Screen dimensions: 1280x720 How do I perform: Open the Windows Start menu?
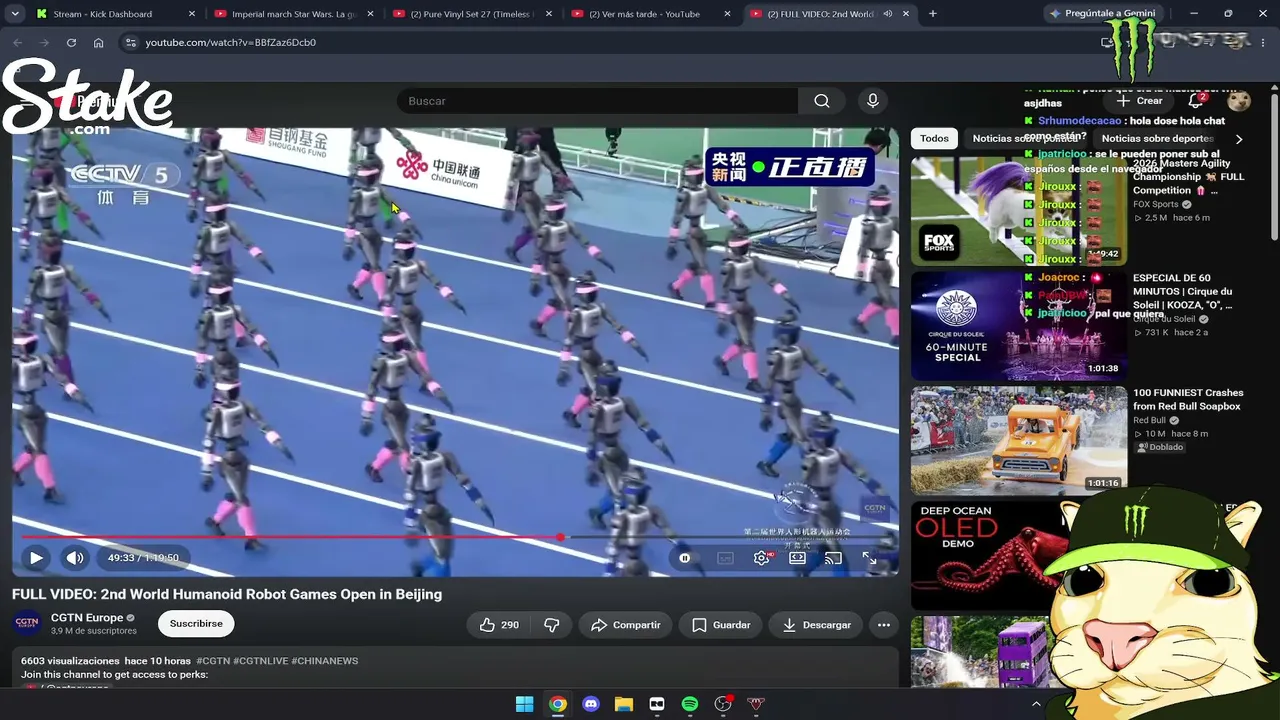[x=524, y=704]
